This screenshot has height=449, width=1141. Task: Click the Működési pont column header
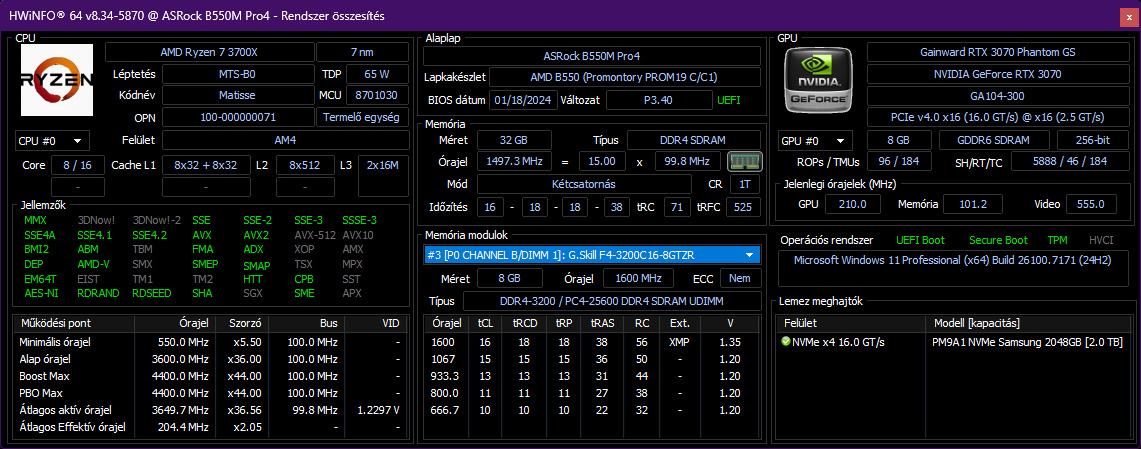click(73, 322)
